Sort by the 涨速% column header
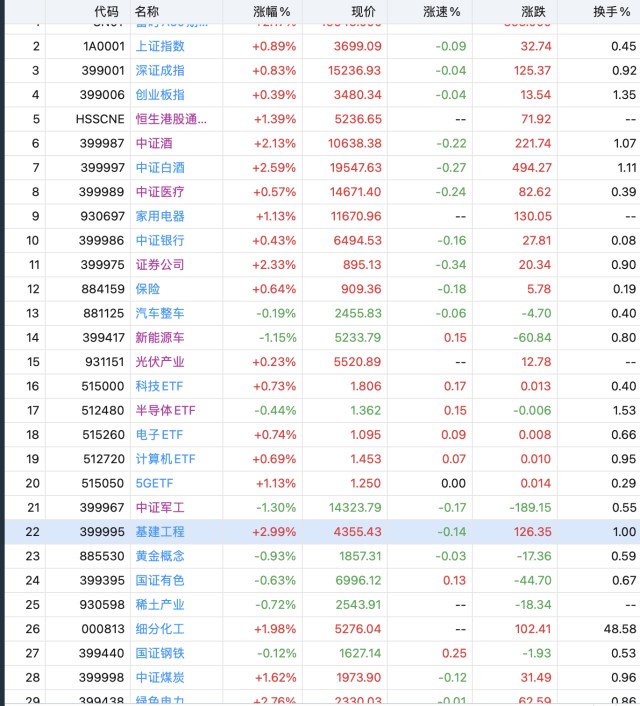This screenshot has height=706, width=640. click(441, 12)
